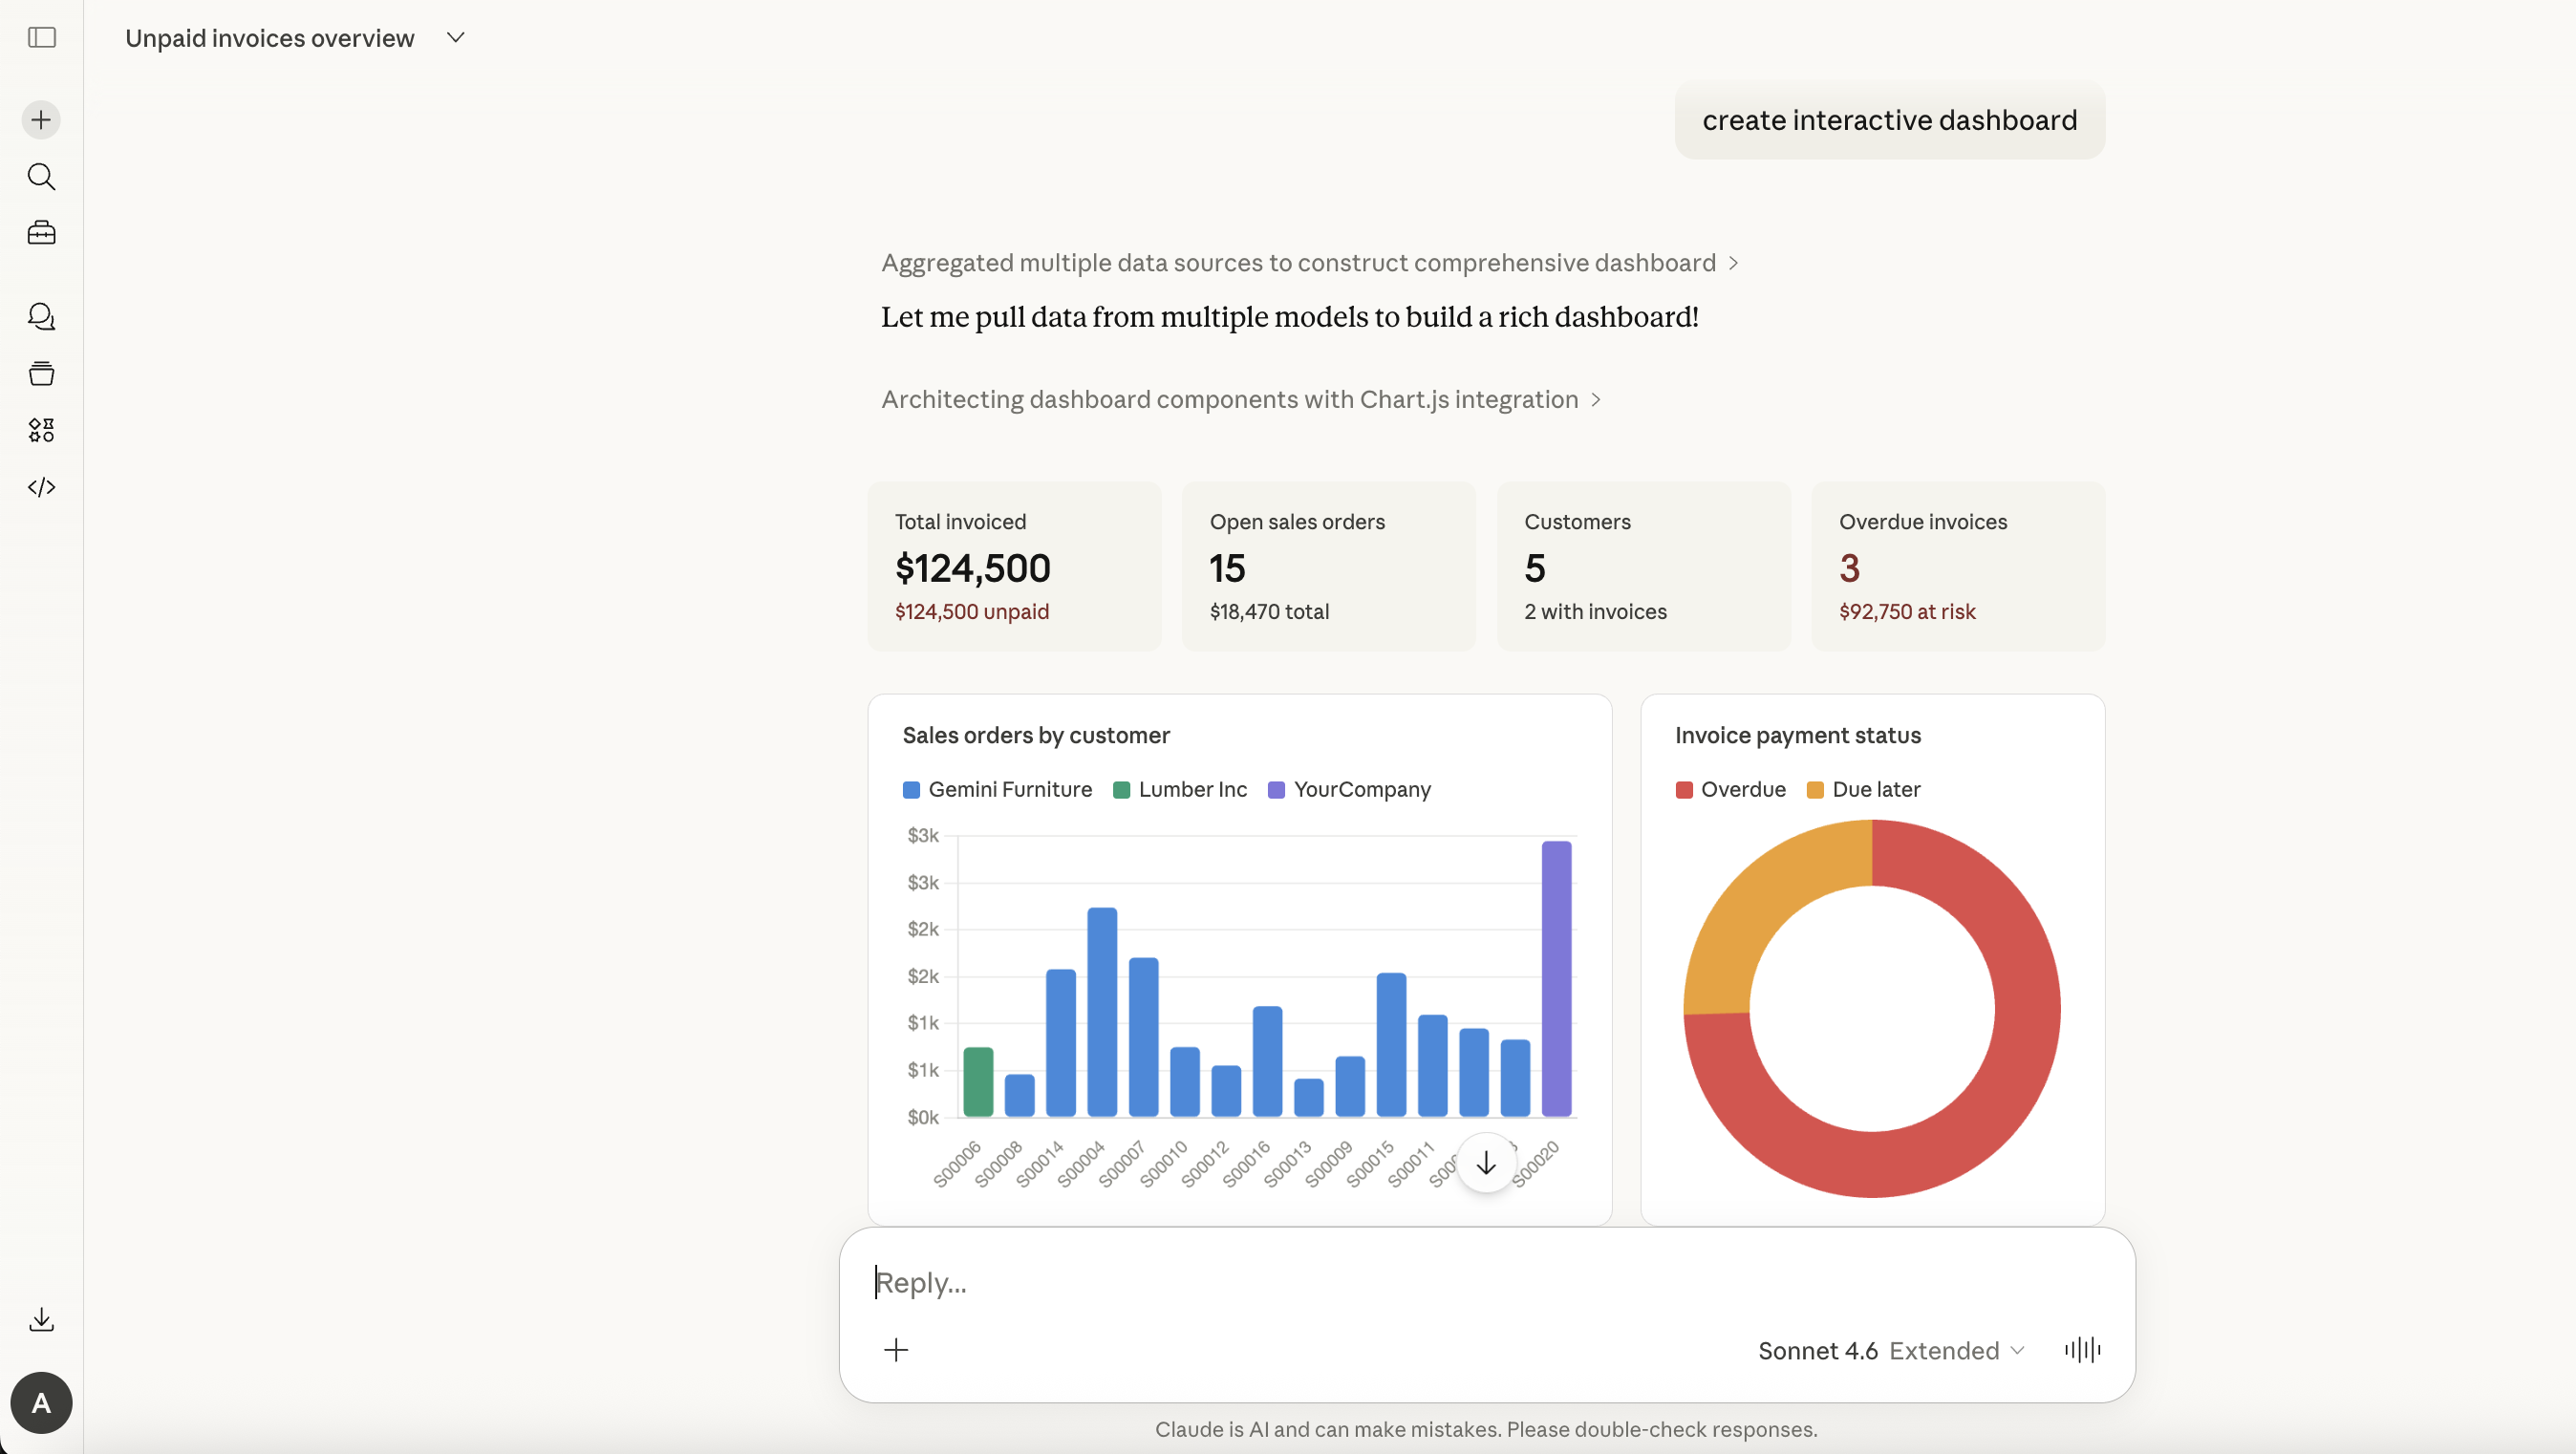Open Projects via the briefcase icon
The image size is (2576, 1454).
pyautogui.click(x=41, y=232)
